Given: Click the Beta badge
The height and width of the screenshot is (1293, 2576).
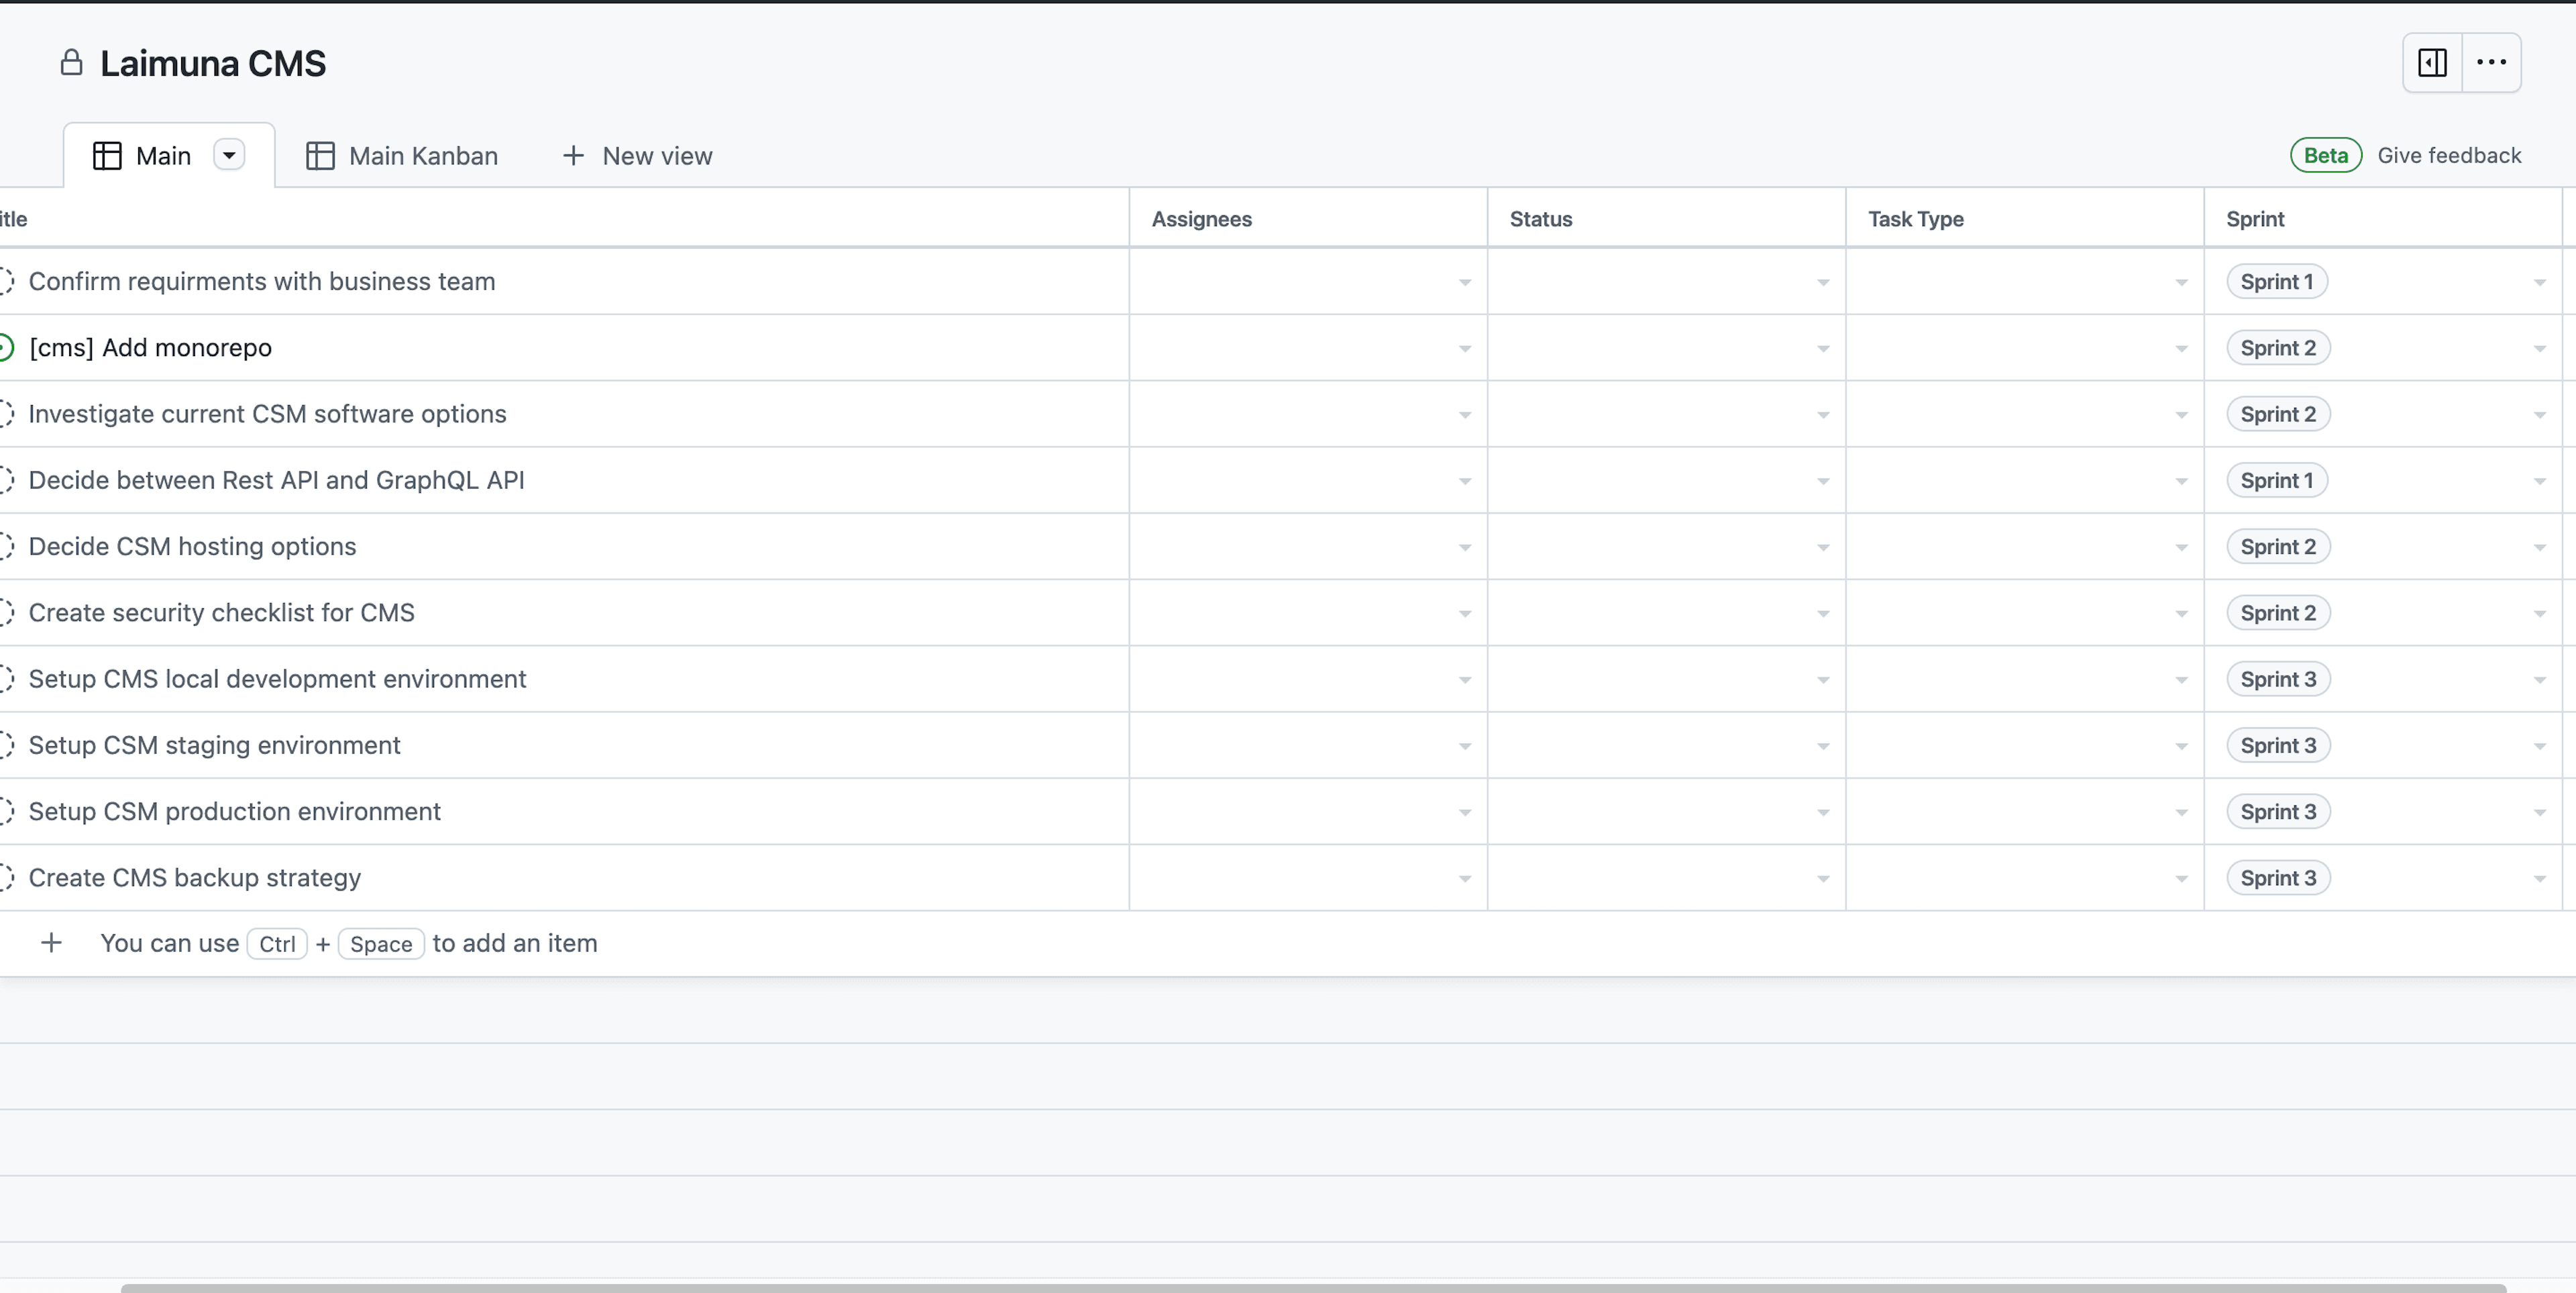Looking at the screenshot, I should coord(2325,155).
